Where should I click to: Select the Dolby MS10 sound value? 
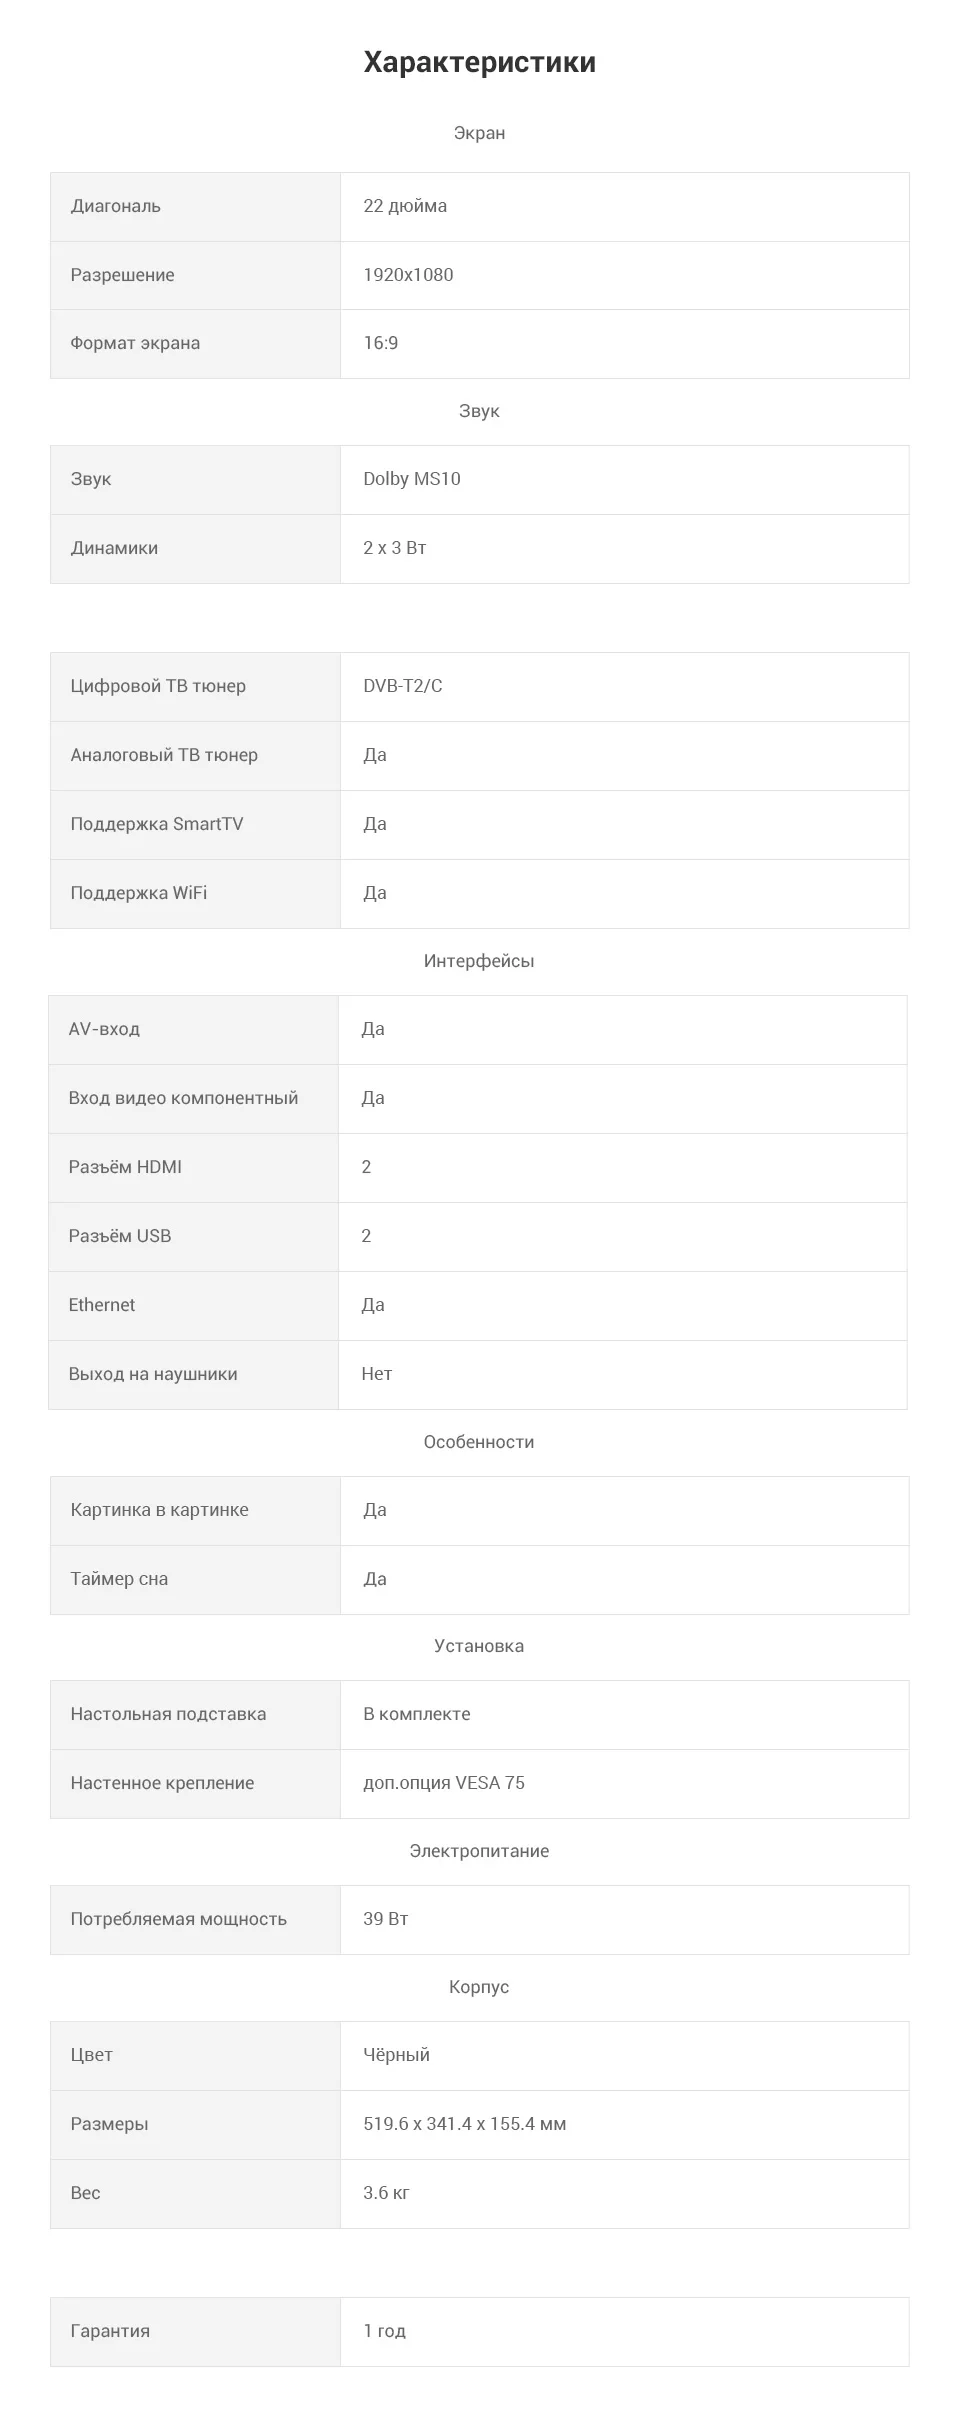[412, 479]
